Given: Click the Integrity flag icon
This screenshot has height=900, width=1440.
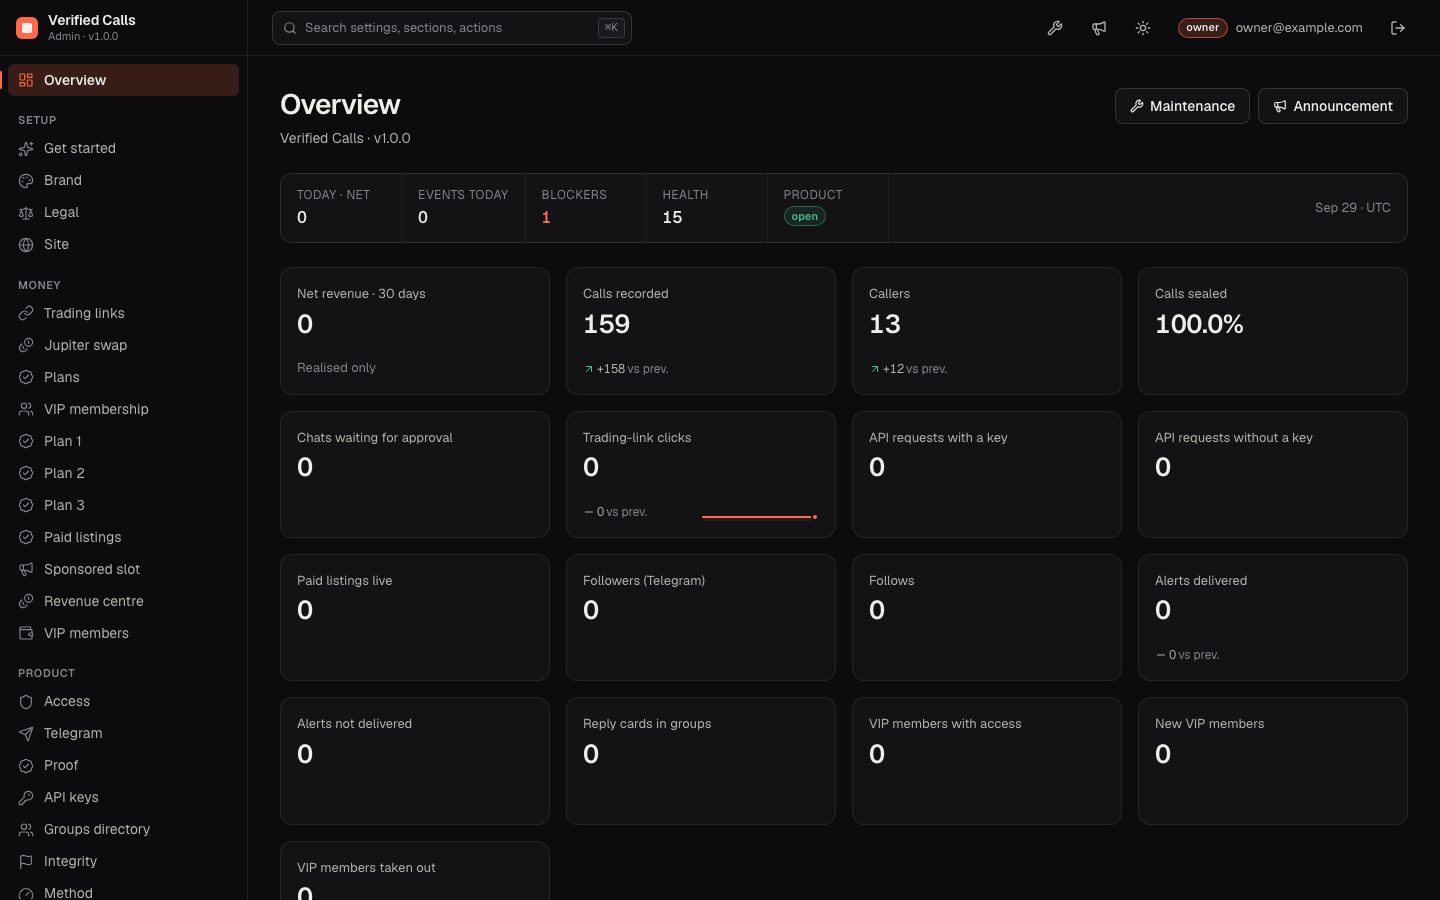Looking at the screenshot, I should click(26, 861).
